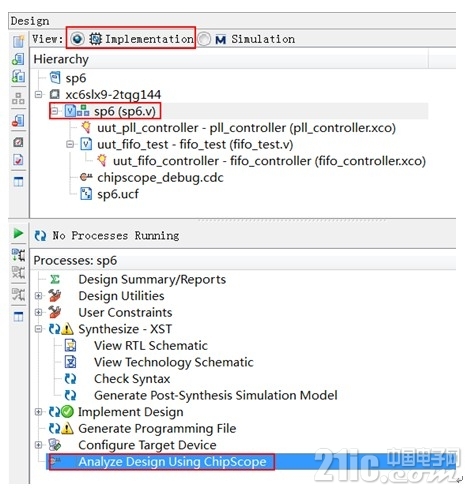Image resolution: width=468 pixels, height=491 pixels.
Task: Click the sp6.ucf constraints file icon
Action: click(x=86, y=194)
